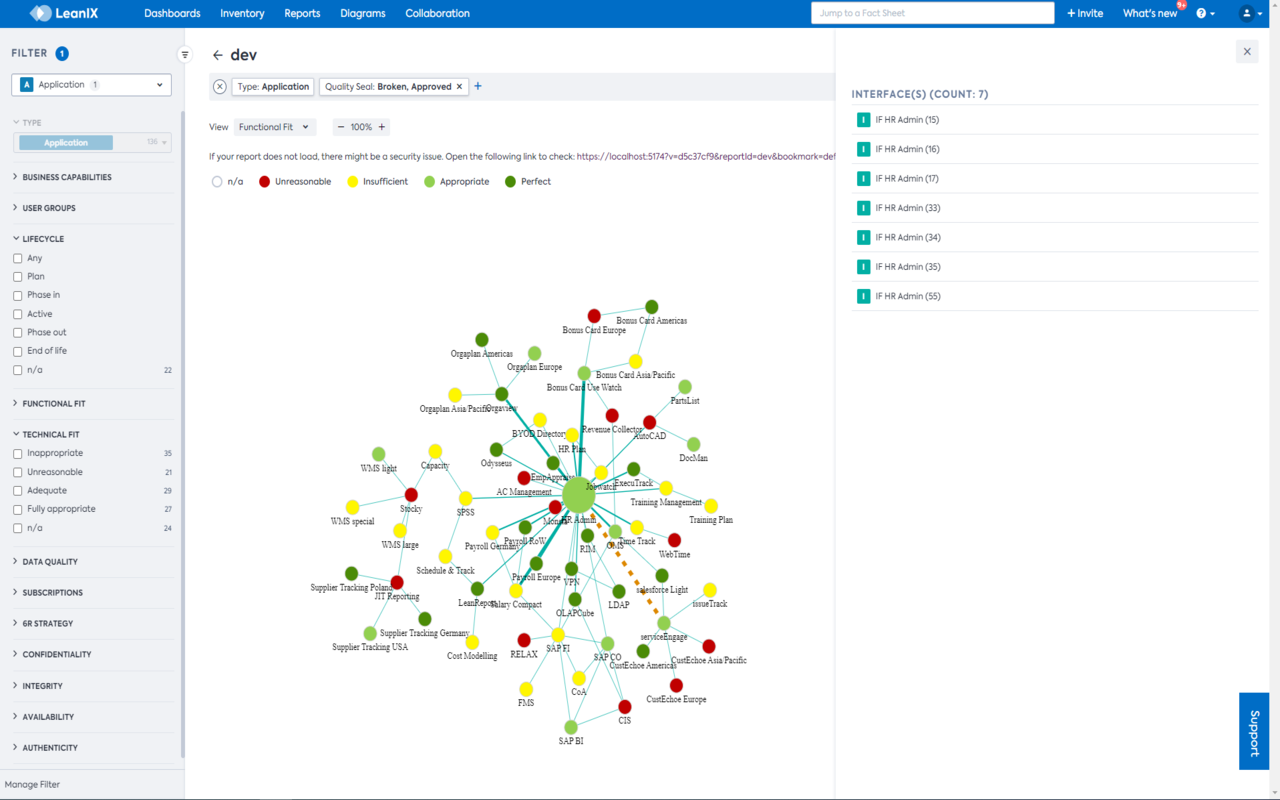Click the dark green Perfect legend swatch

point(511,182)
